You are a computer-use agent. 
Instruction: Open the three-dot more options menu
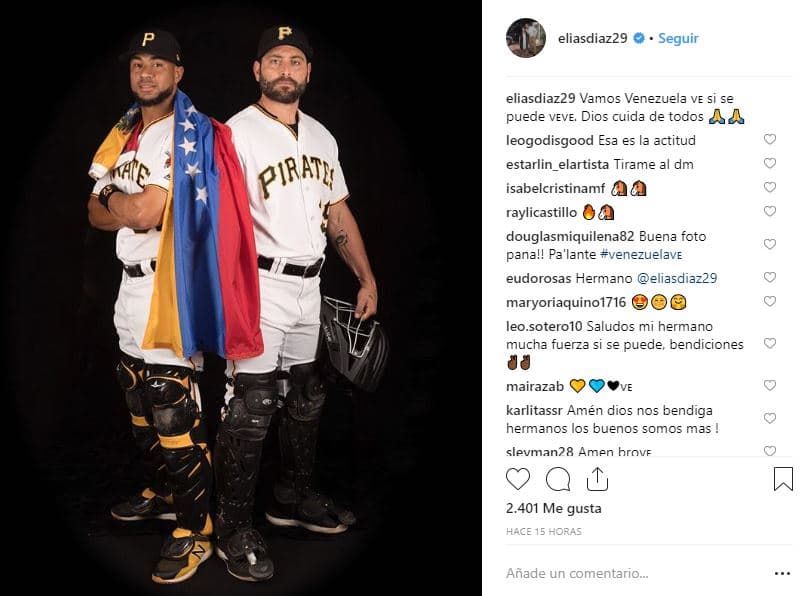coord(782,574)
